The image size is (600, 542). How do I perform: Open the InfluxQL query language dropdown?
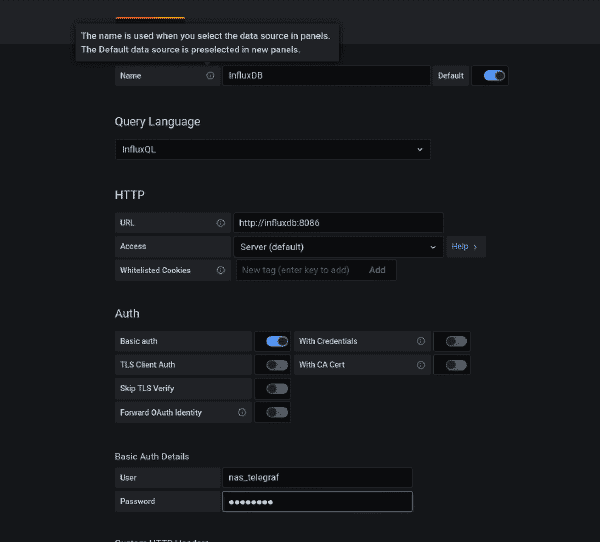point(273,149)
